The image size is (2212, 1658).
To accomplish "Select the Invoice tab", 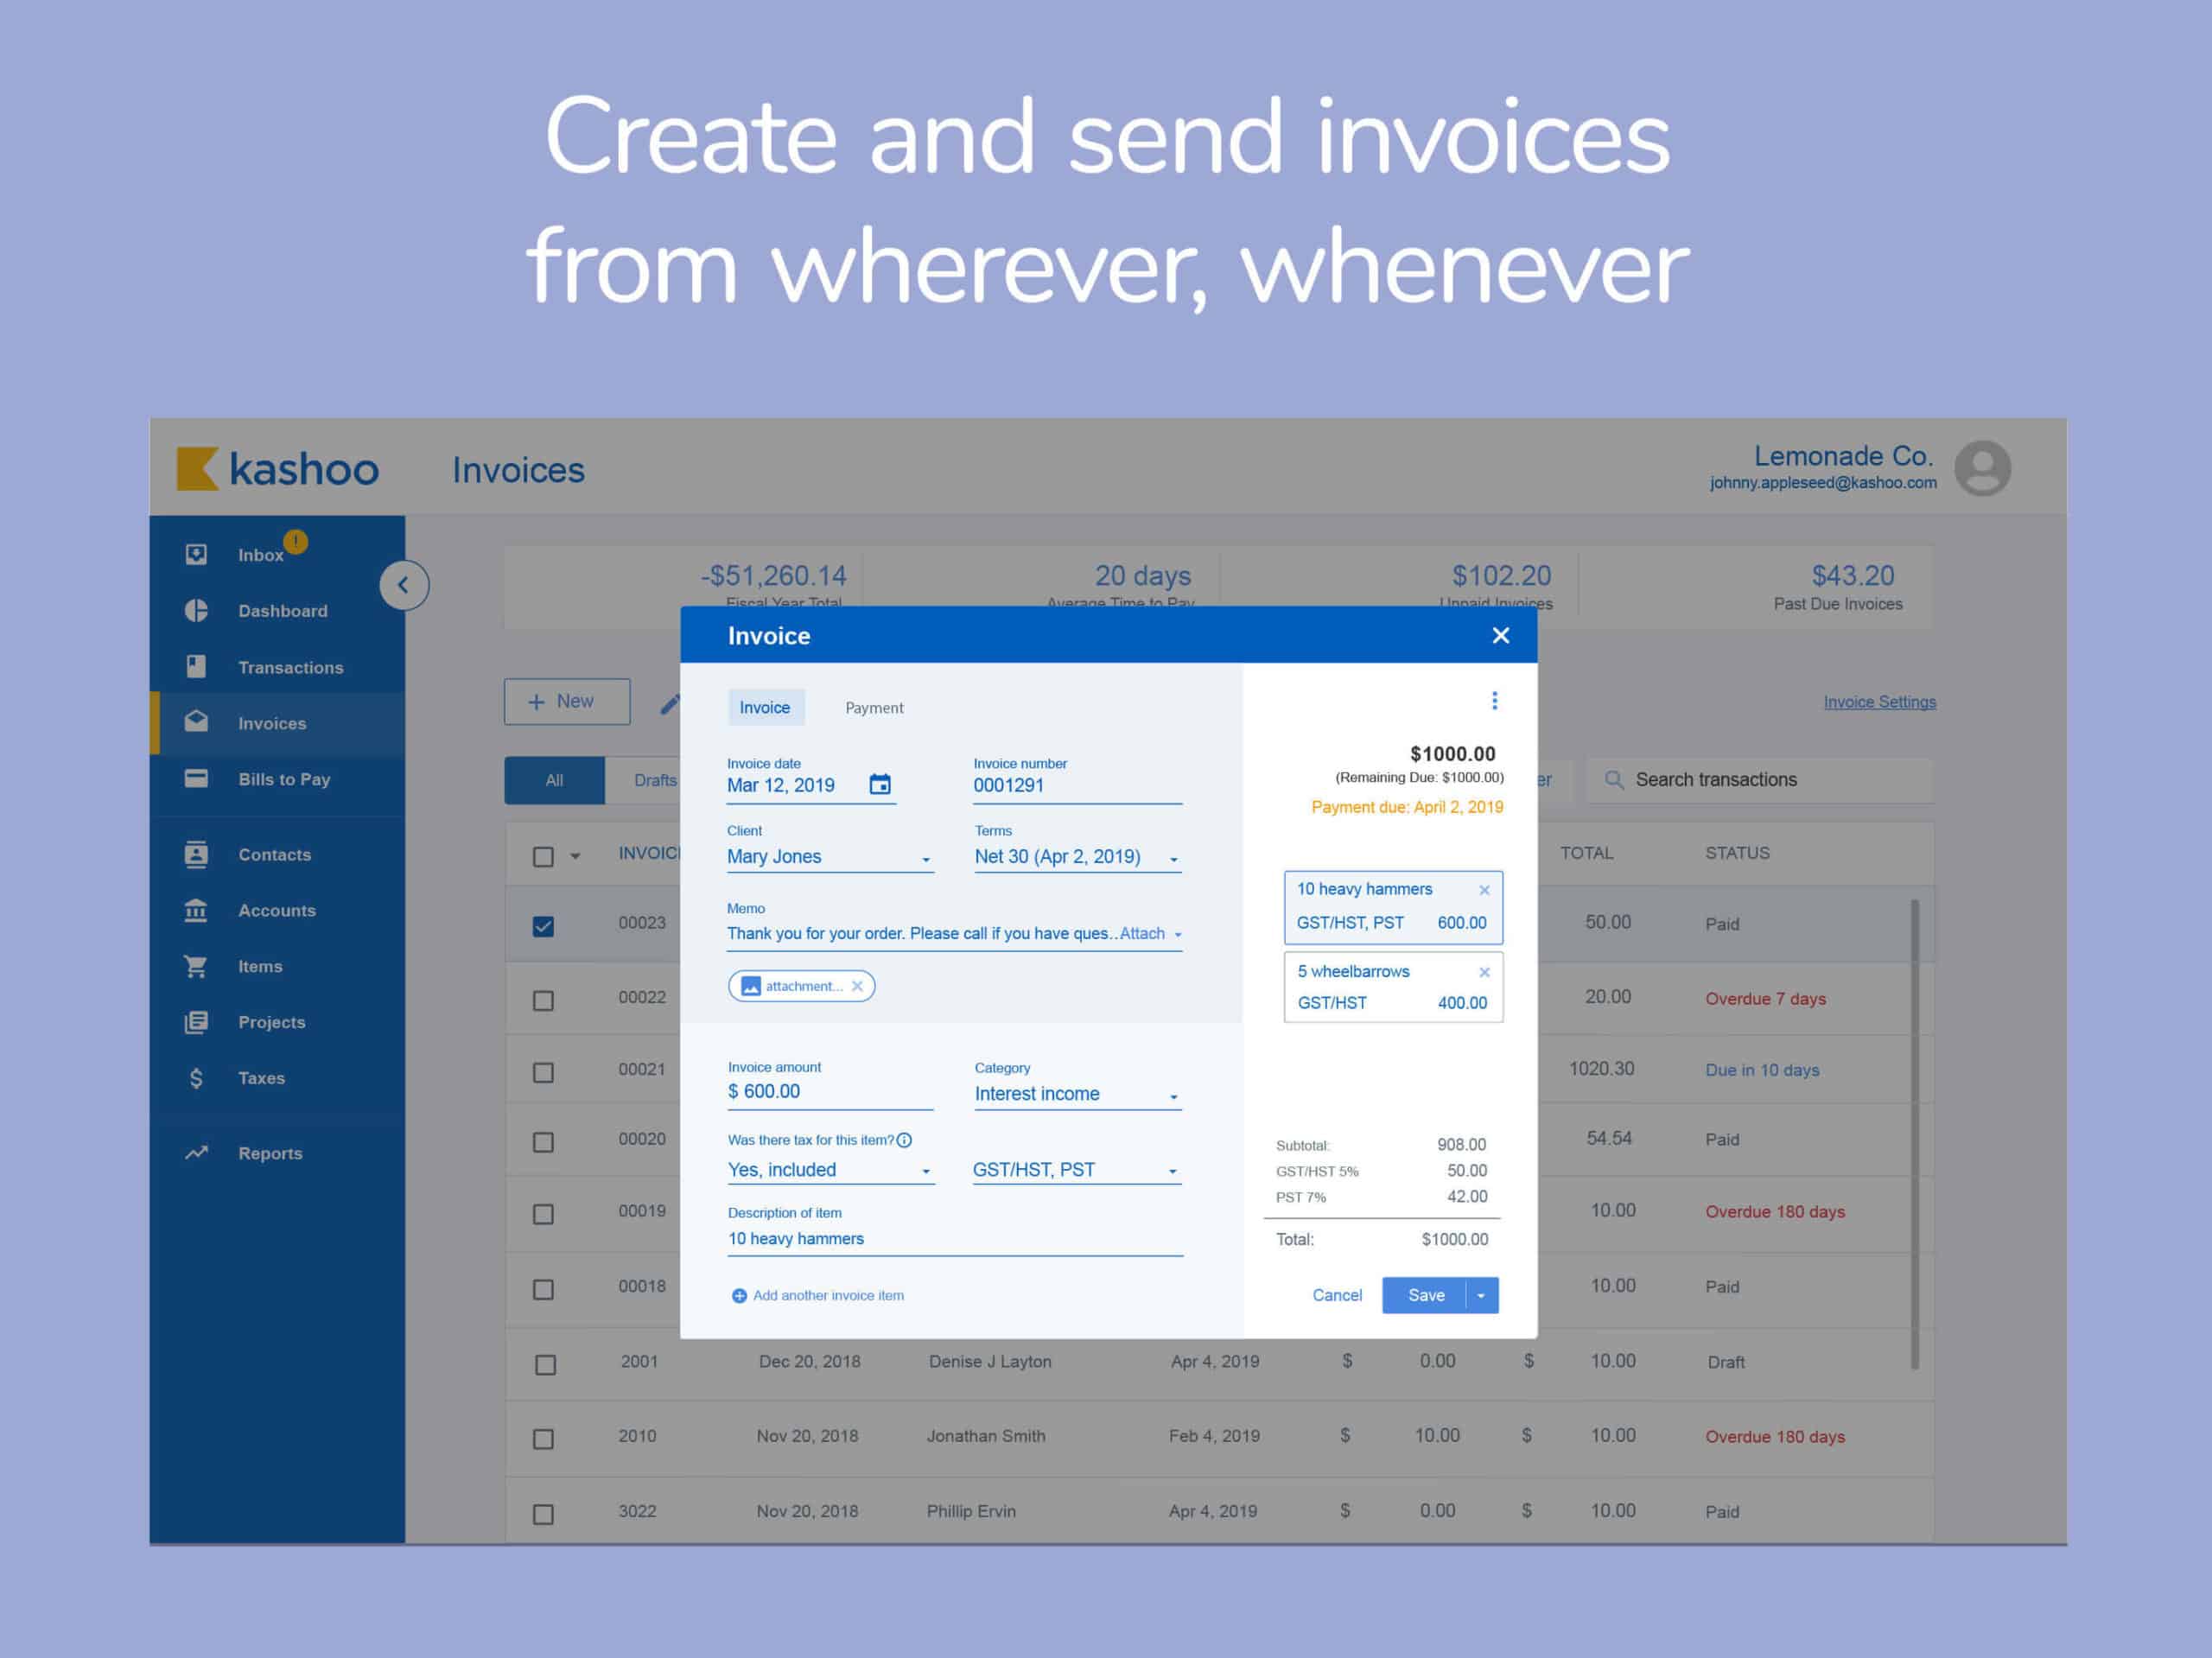I will [763, 705].
